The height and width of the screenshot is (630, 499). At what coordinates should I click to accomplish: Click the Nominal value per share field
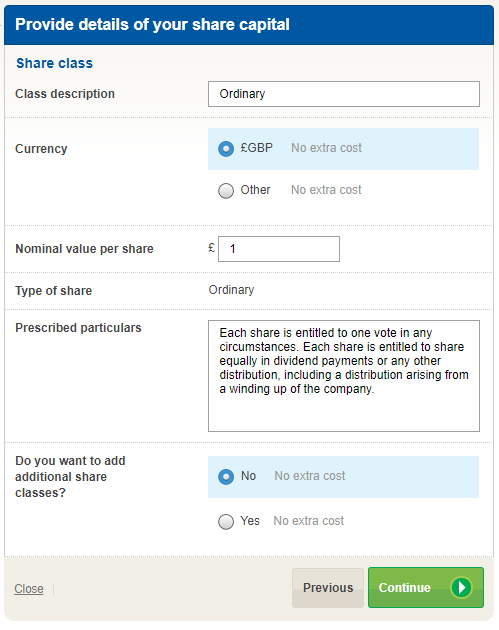tap(279, 249)
